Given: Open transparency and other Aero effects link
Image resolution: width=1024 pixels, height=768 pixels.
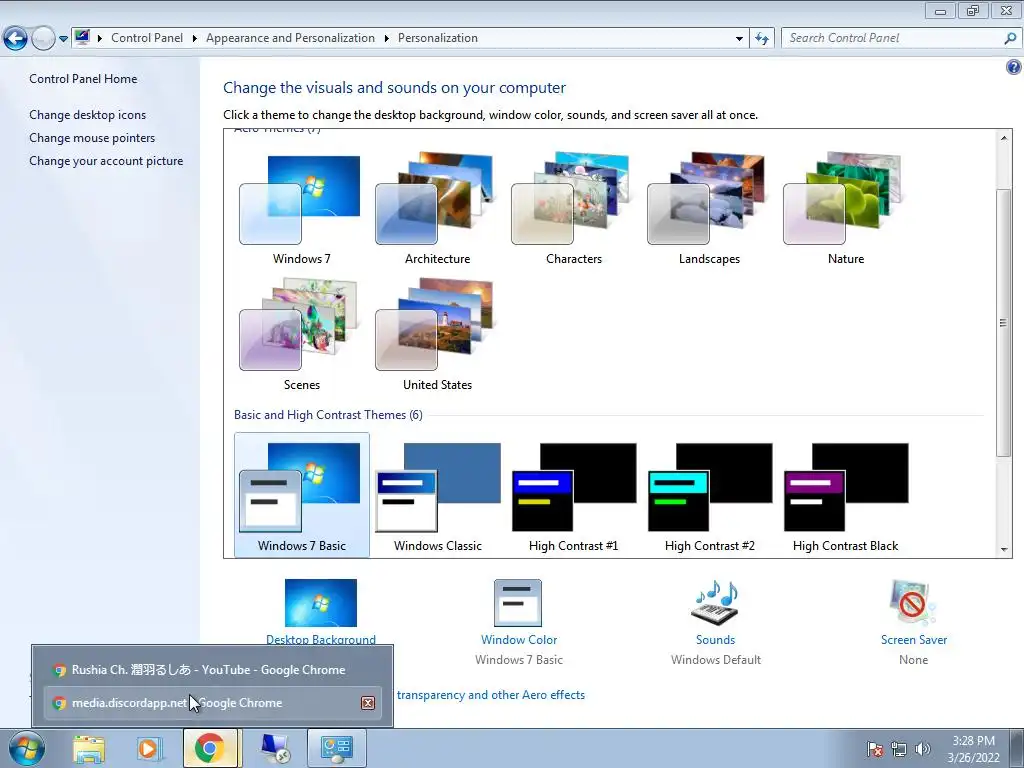Looking at the screenshot, I should point(490,695).
